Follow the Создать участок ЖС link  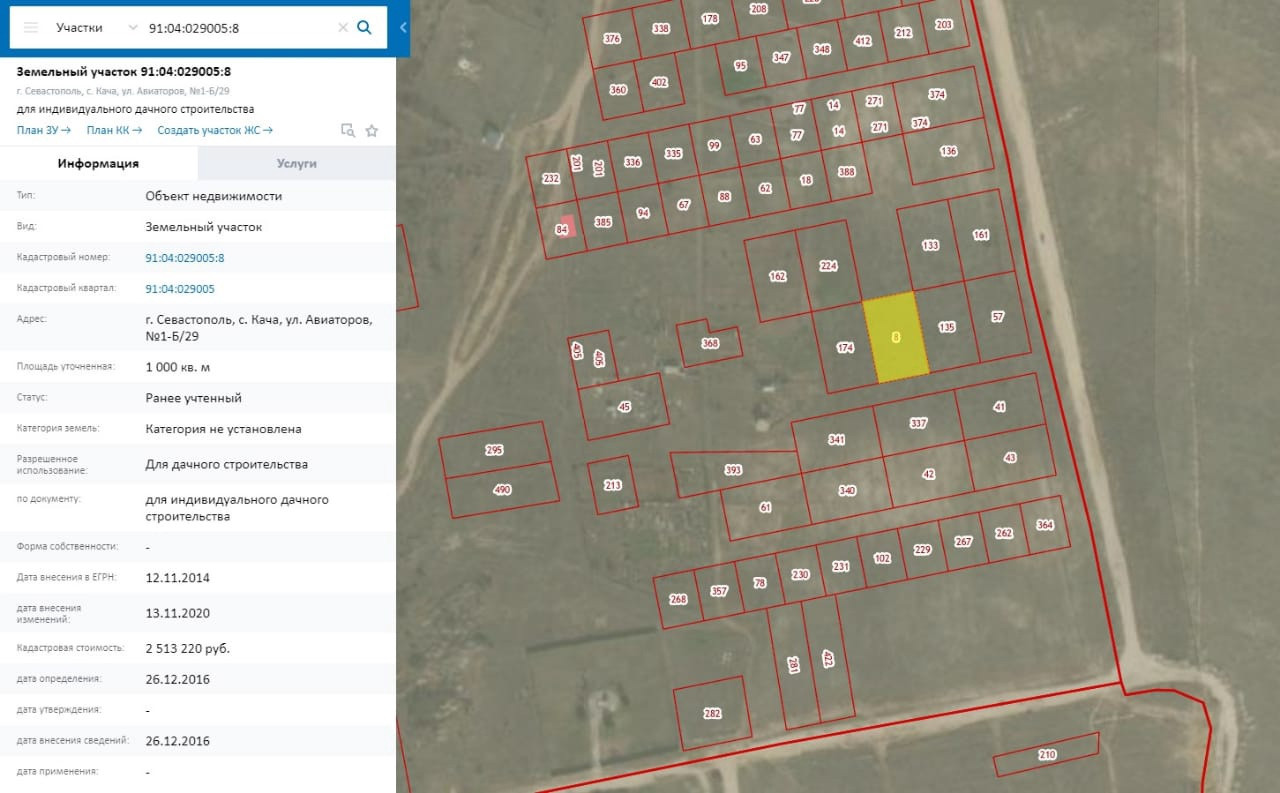pos(215,130)
